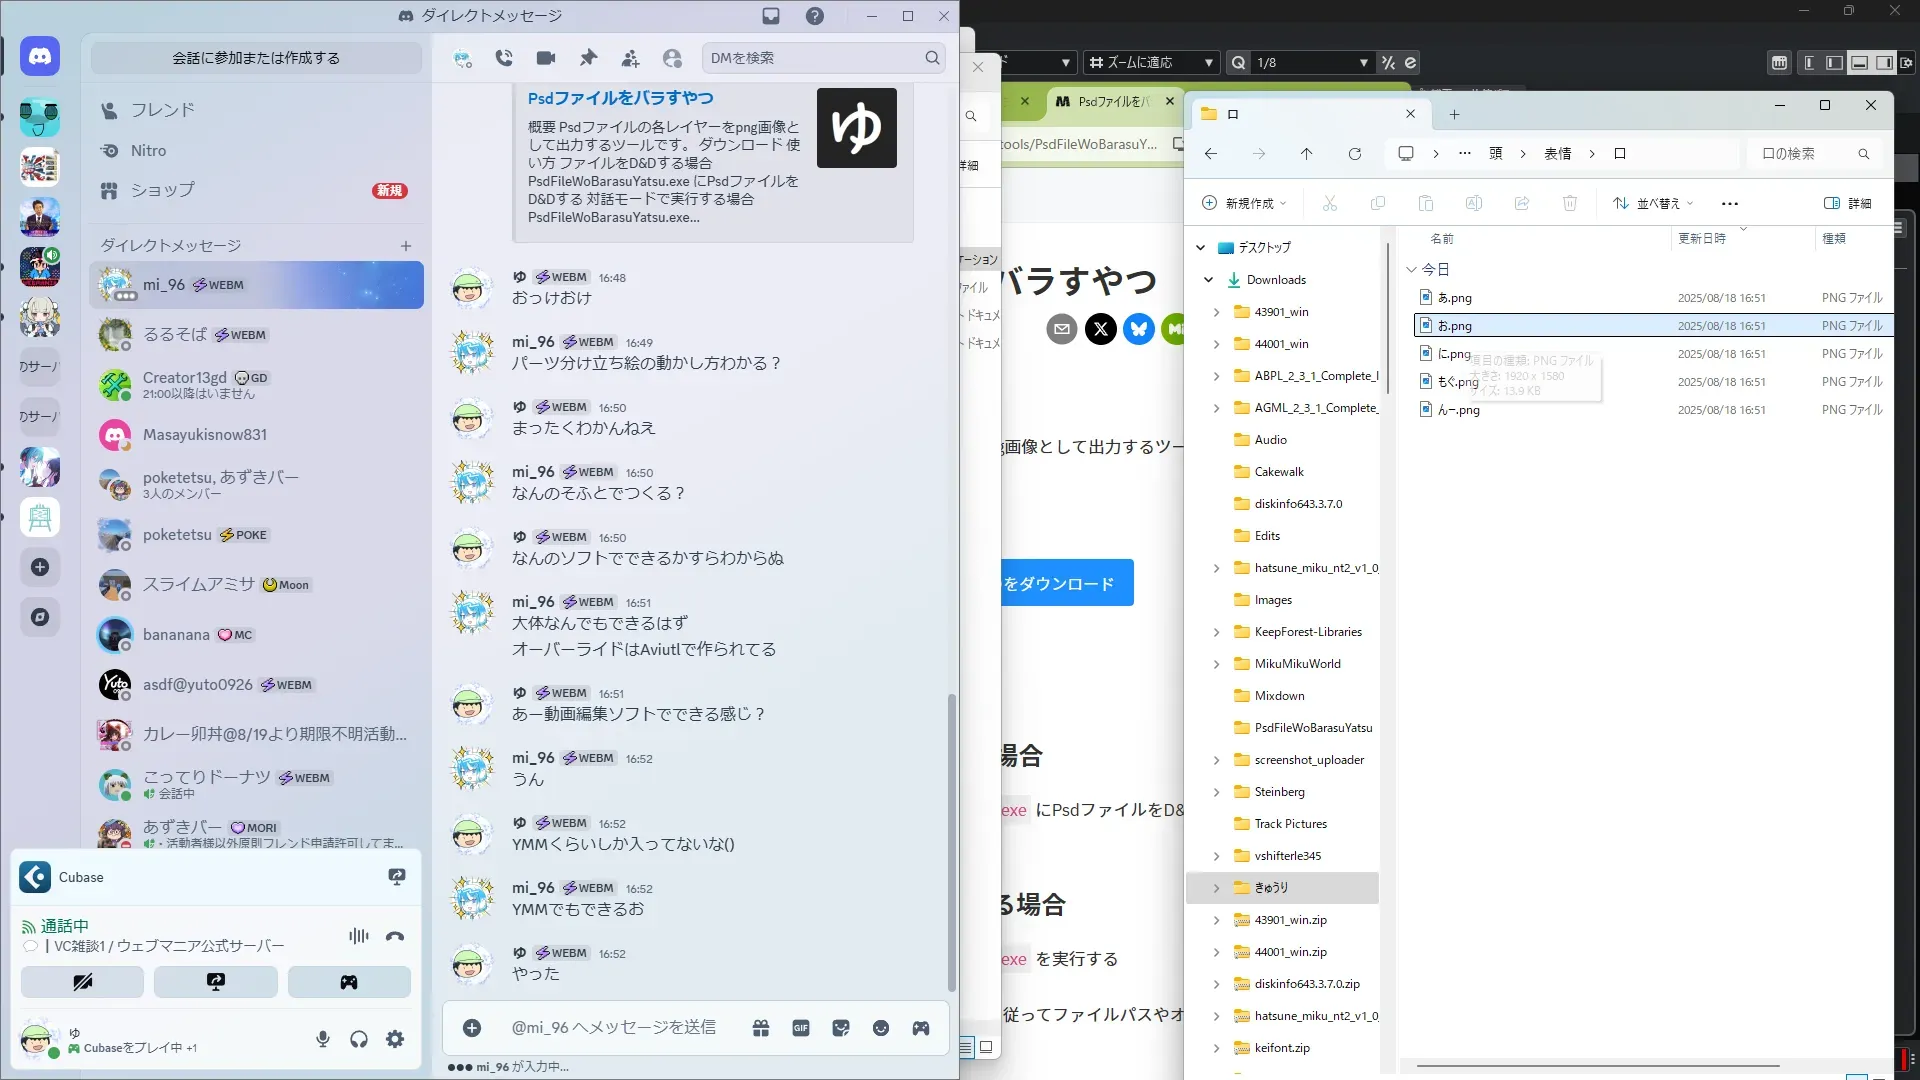Image resolution: width=1920 pixels, height=1080 pixels.
Task: Expand the 43901_win folder in tree
Action: pyautogui.click(x=1216, y=312)
